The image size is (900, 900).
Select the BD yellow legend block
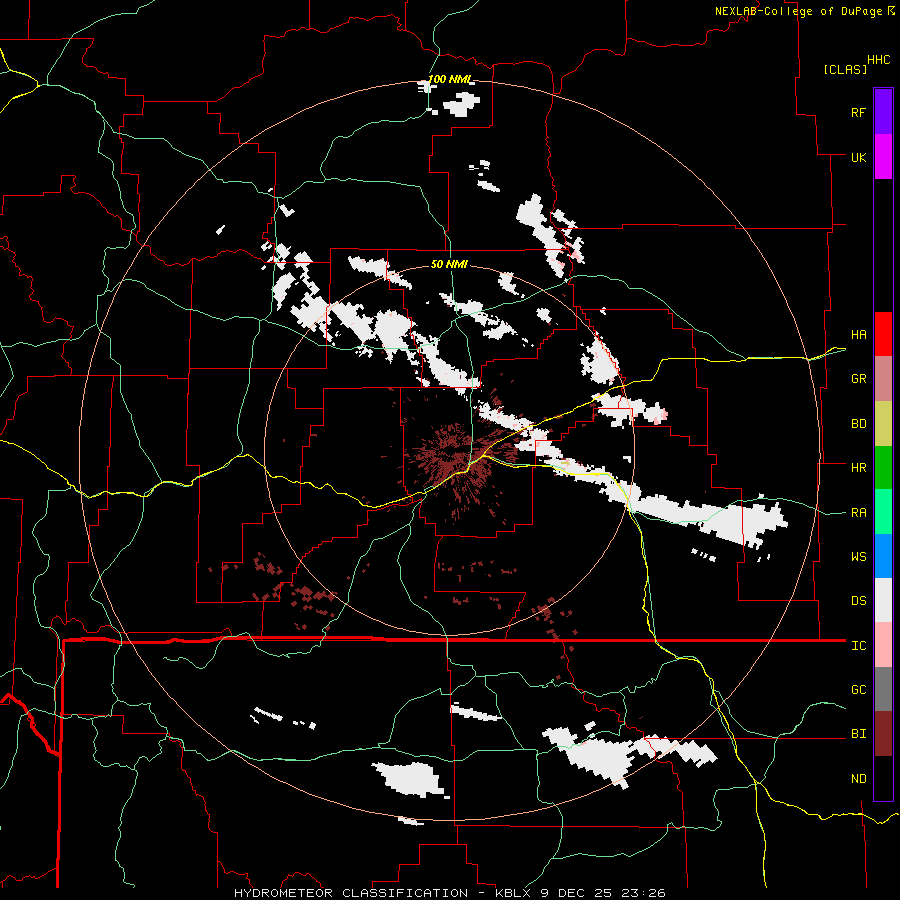pos(883,424)
